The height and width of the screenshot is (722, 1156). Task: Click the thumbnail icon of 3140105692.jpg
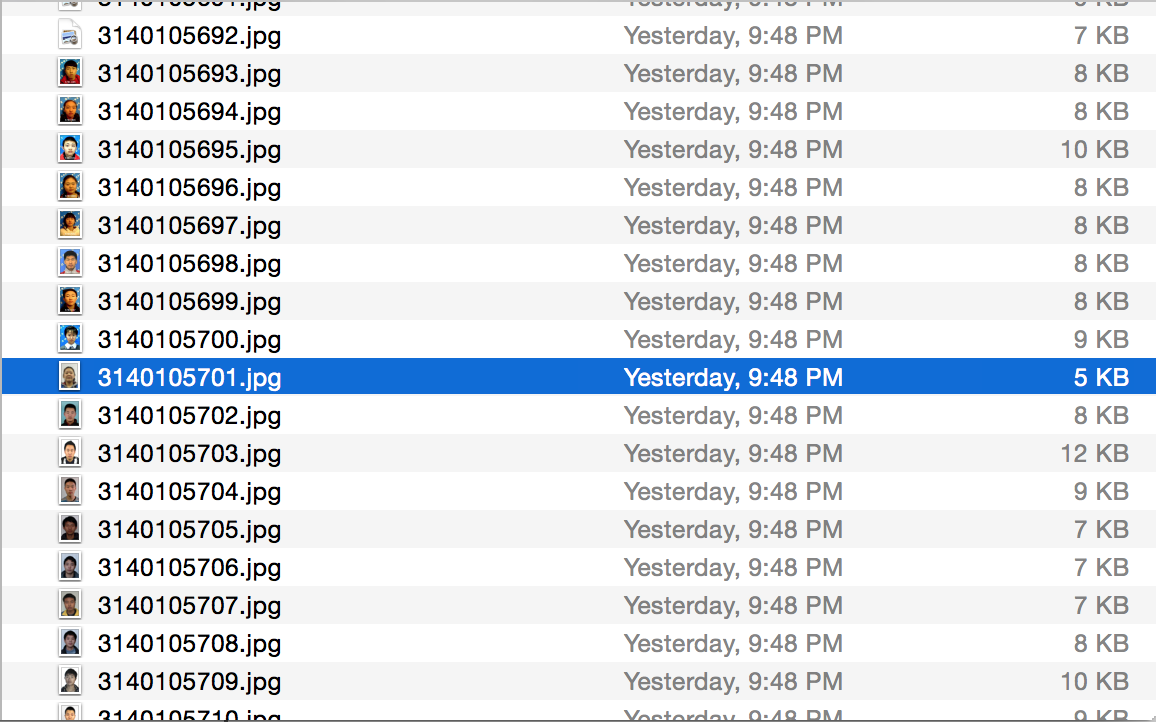[70, 35]
